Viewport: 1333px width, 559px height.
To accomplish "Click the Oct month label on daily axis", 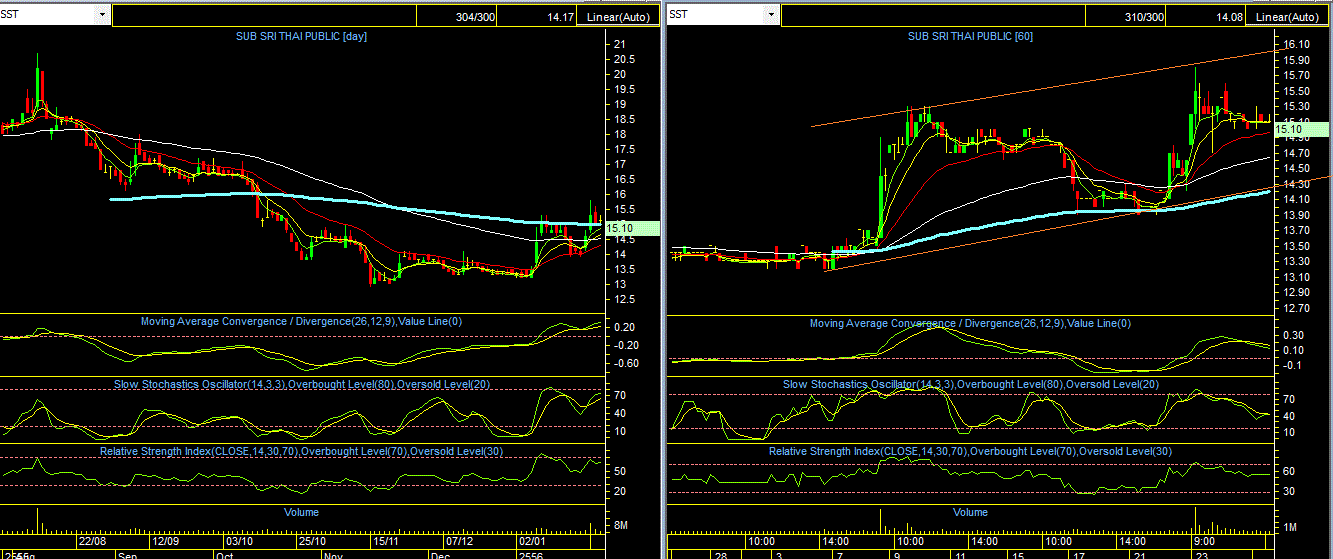I will [227, 554].
